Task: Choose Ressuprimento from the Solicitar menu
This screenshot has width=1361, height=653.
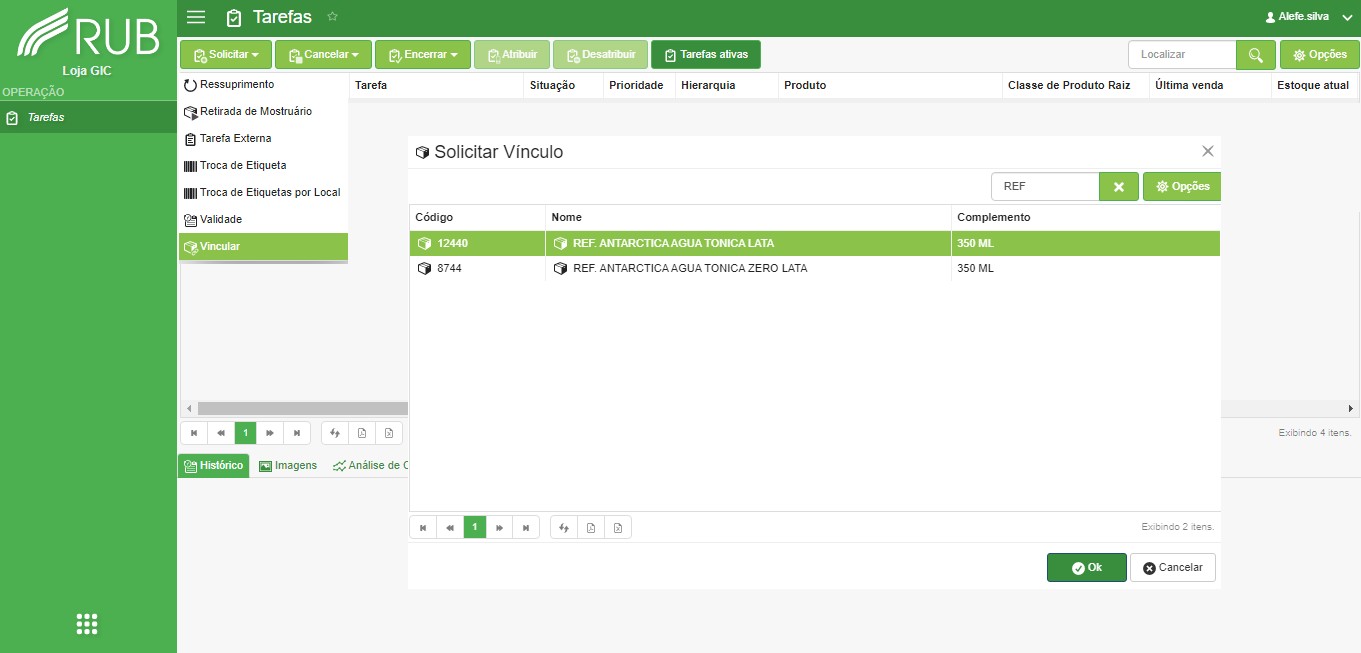Action: coord(263,85)
